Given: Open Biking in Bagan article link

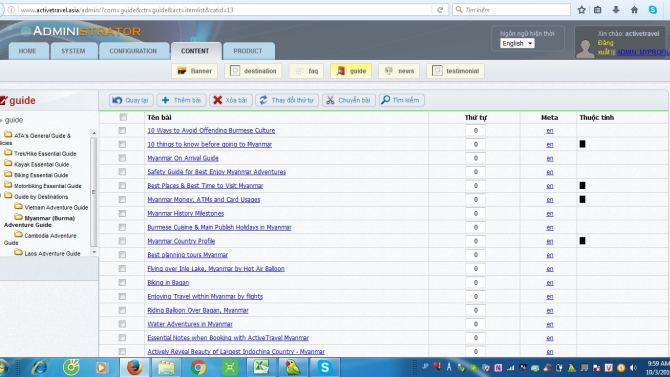Looking at the screenshot, I should point(168,283).
